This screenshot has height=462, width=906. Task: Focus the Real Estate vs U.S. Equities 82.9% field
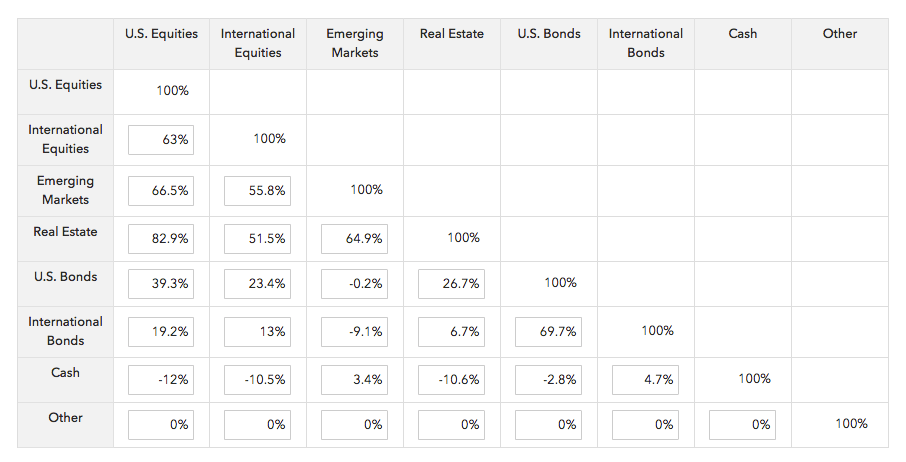pos(161,239)
